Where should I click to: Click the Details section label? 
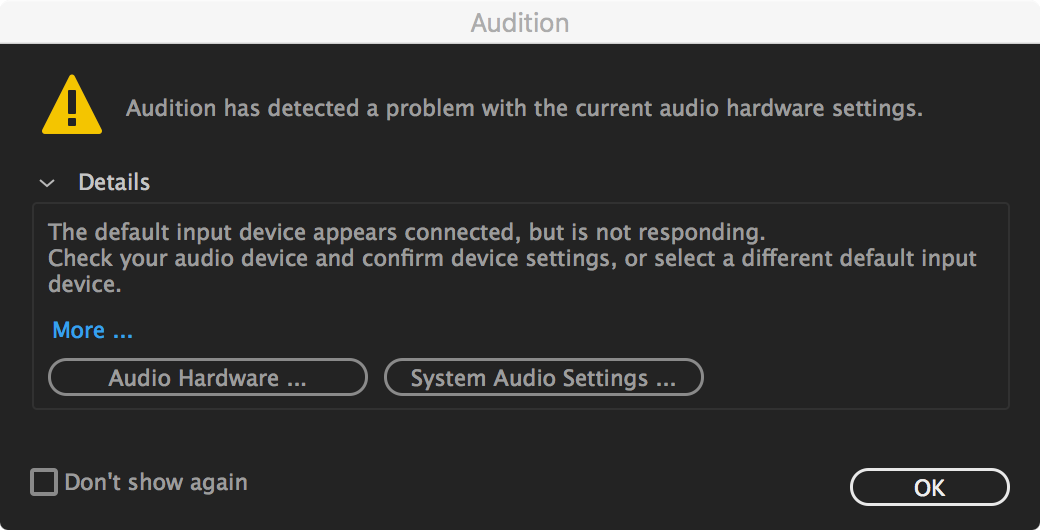tap(114, 183)
